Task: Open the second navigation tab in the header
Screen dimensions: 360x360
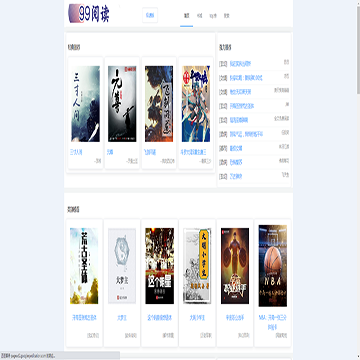Action: [x=199, y=16]
